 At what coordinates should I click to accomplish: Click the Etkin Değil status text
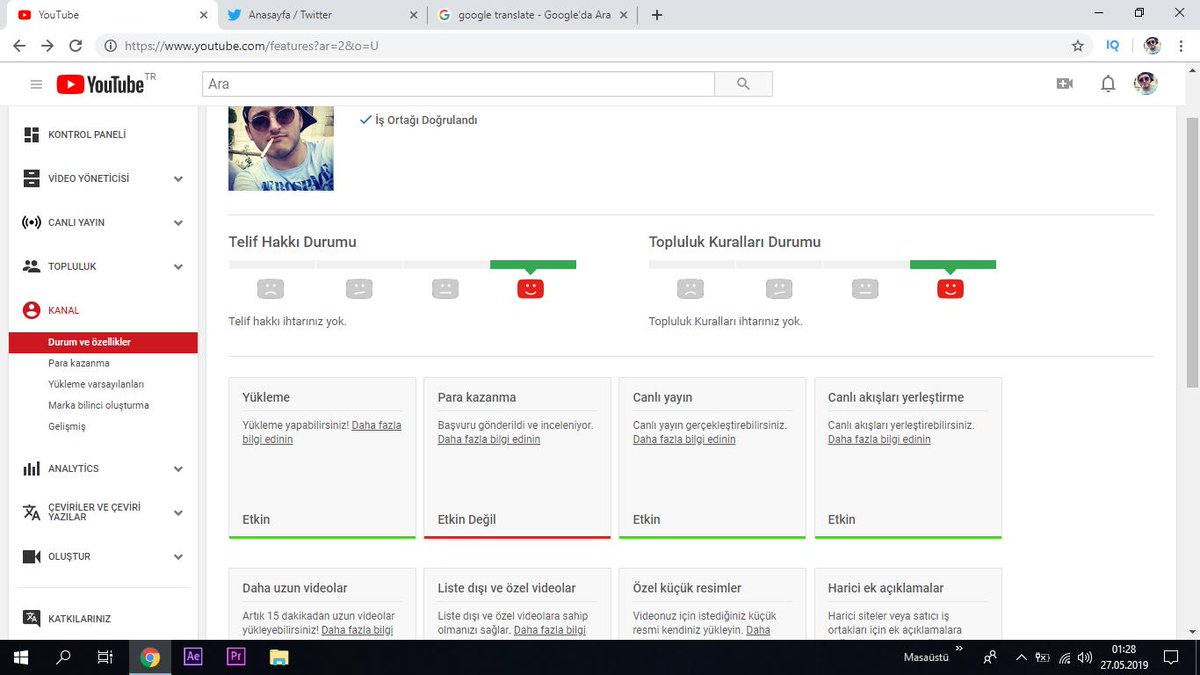coord(467,519)
